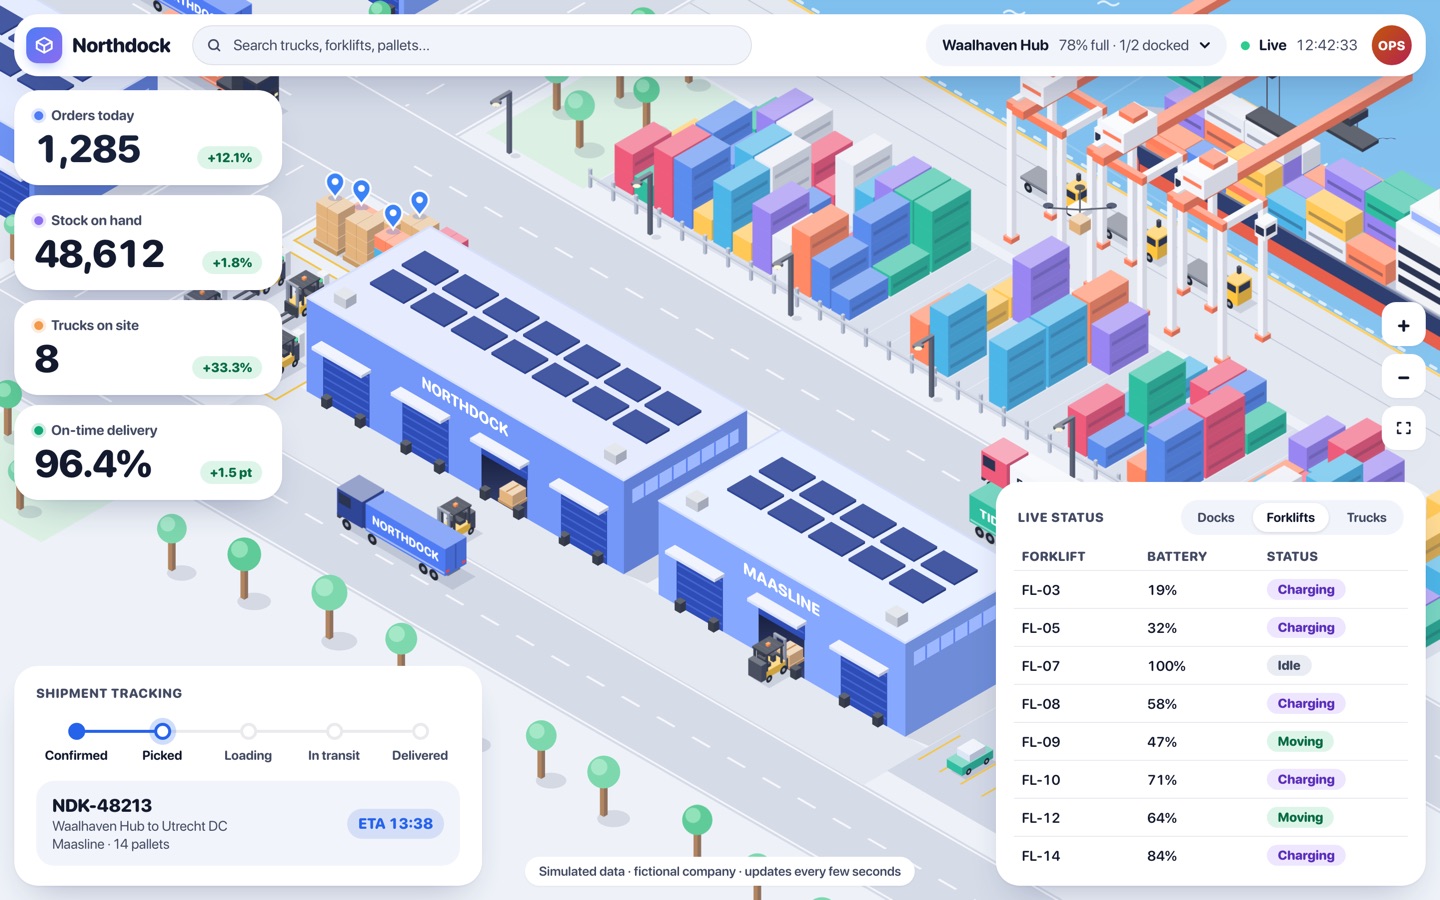Switch to the Forklifts tab
This screenshot has width=1440, height=900.
(1290, 517)
